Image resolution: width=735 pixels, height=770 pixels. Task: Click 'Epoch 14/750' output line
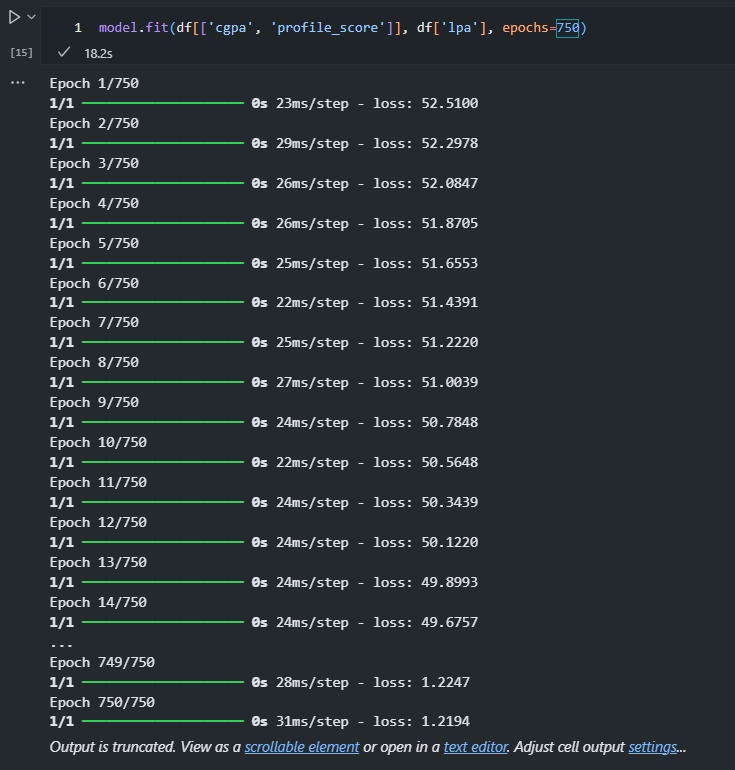98,603
